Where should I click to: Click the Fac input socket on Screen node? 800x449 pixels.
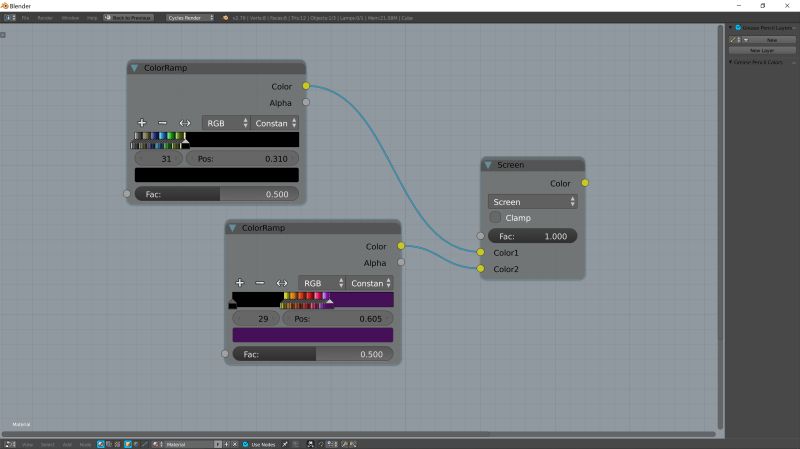[x=481, y=236]
